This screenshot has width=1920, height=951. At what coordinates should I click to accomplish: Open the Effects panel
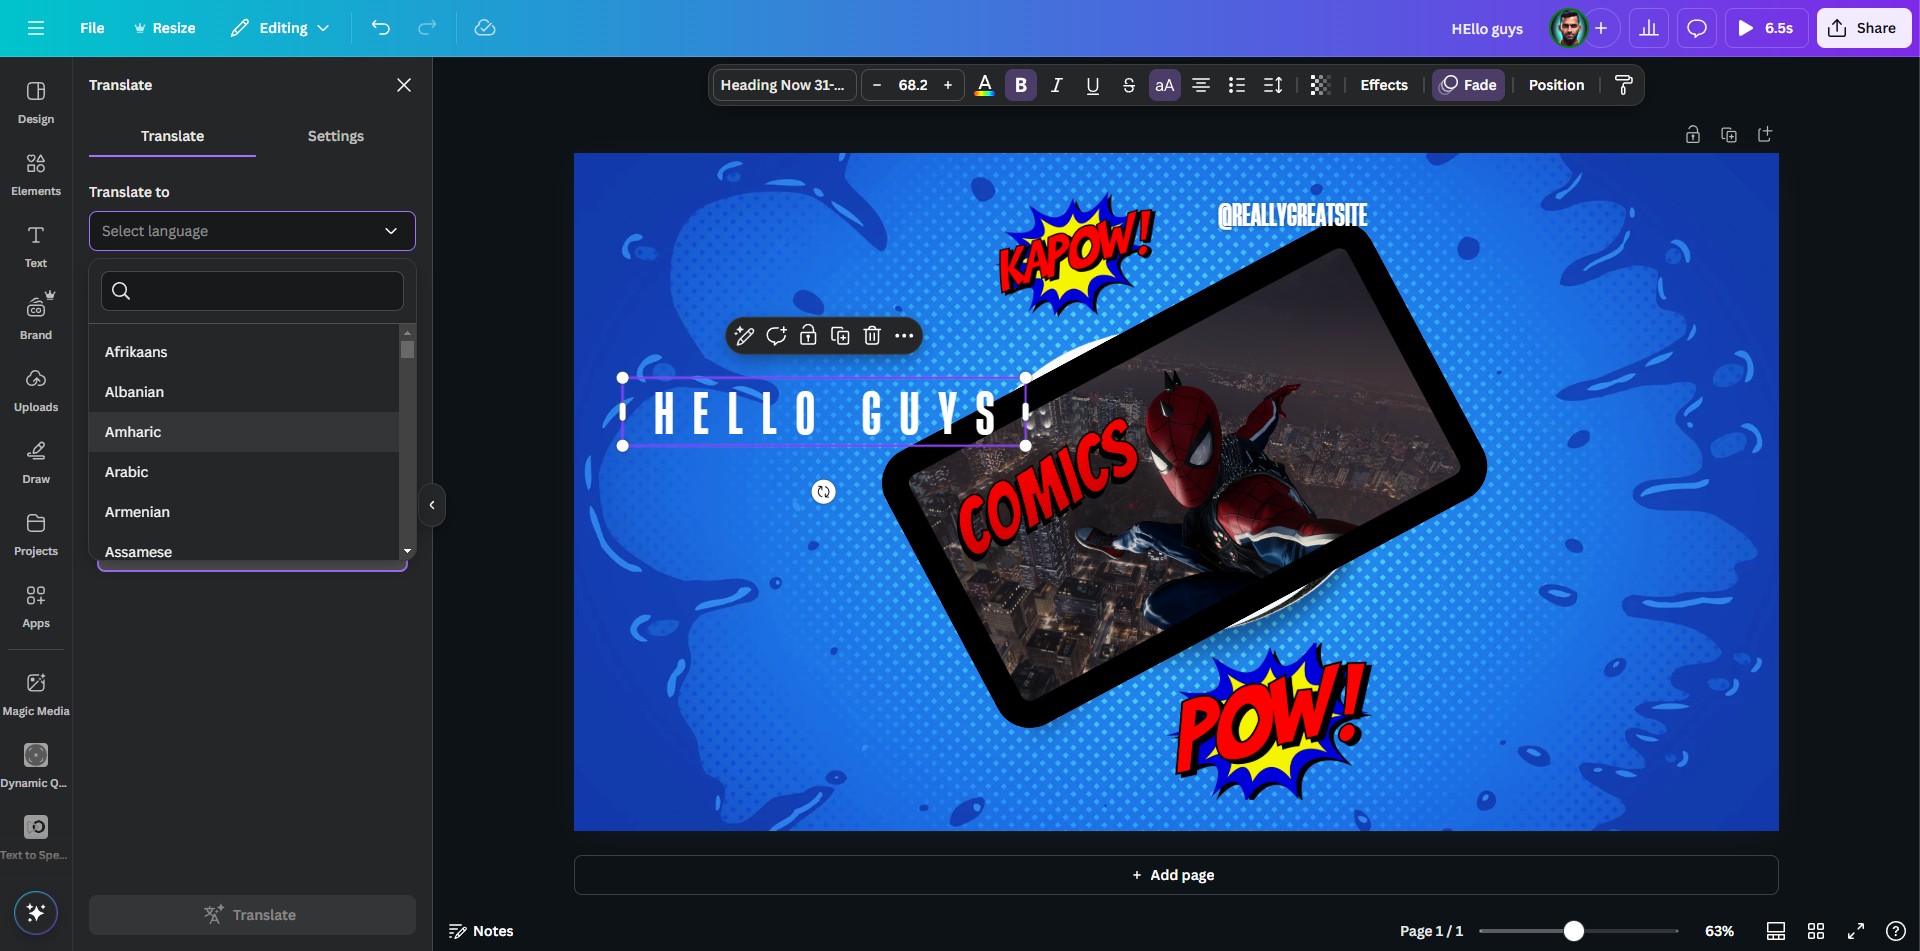coord(1384,85)
